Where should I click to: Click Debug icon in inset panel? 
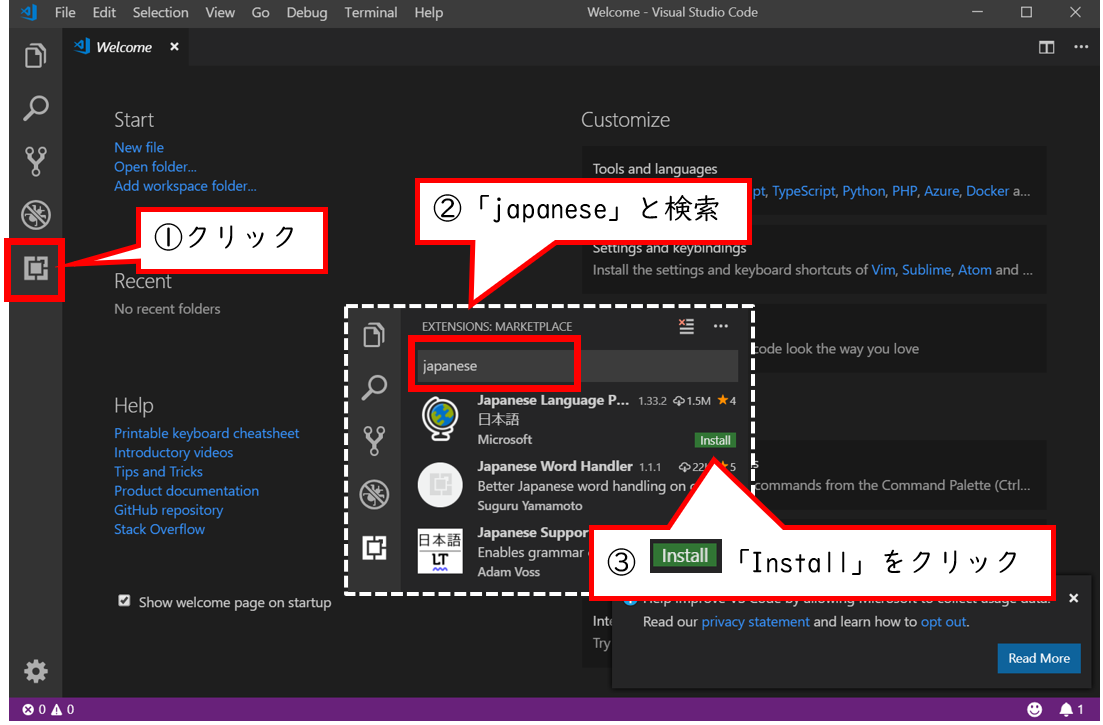[374, 494]
